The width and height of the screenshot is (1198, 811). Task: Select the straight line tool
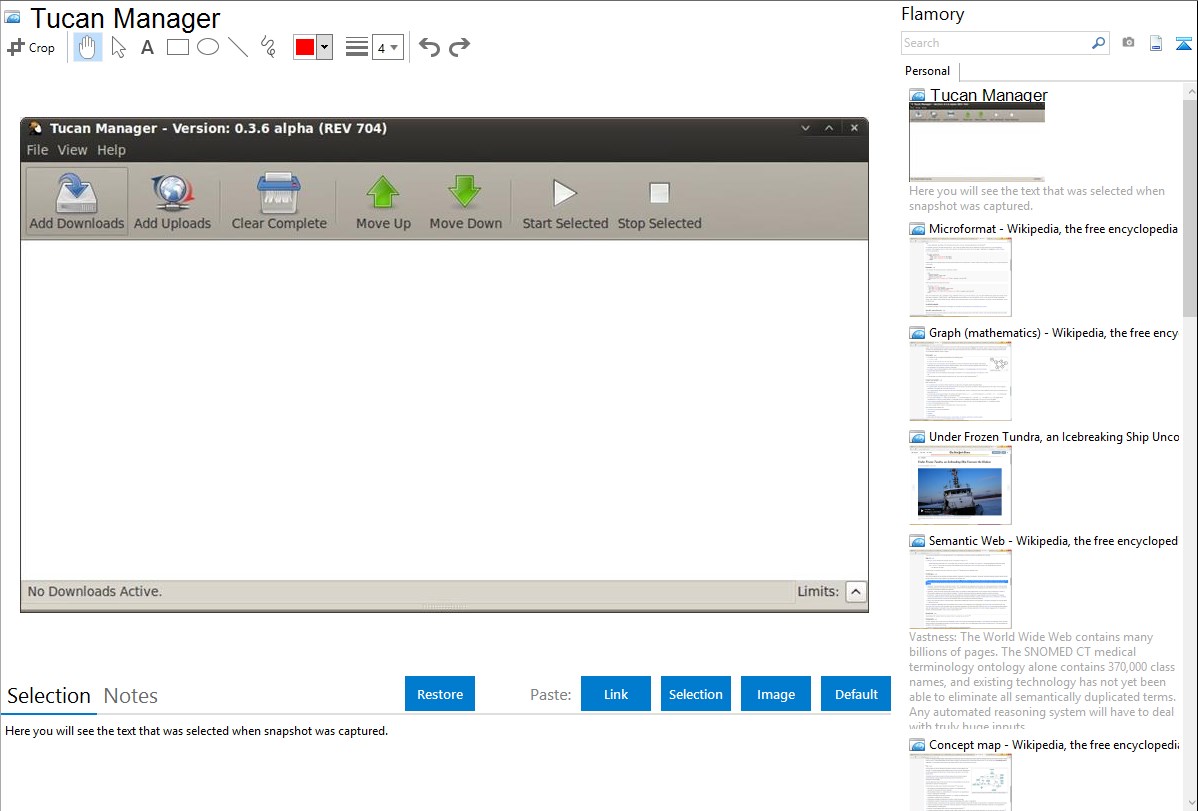[x=238, y=47]
